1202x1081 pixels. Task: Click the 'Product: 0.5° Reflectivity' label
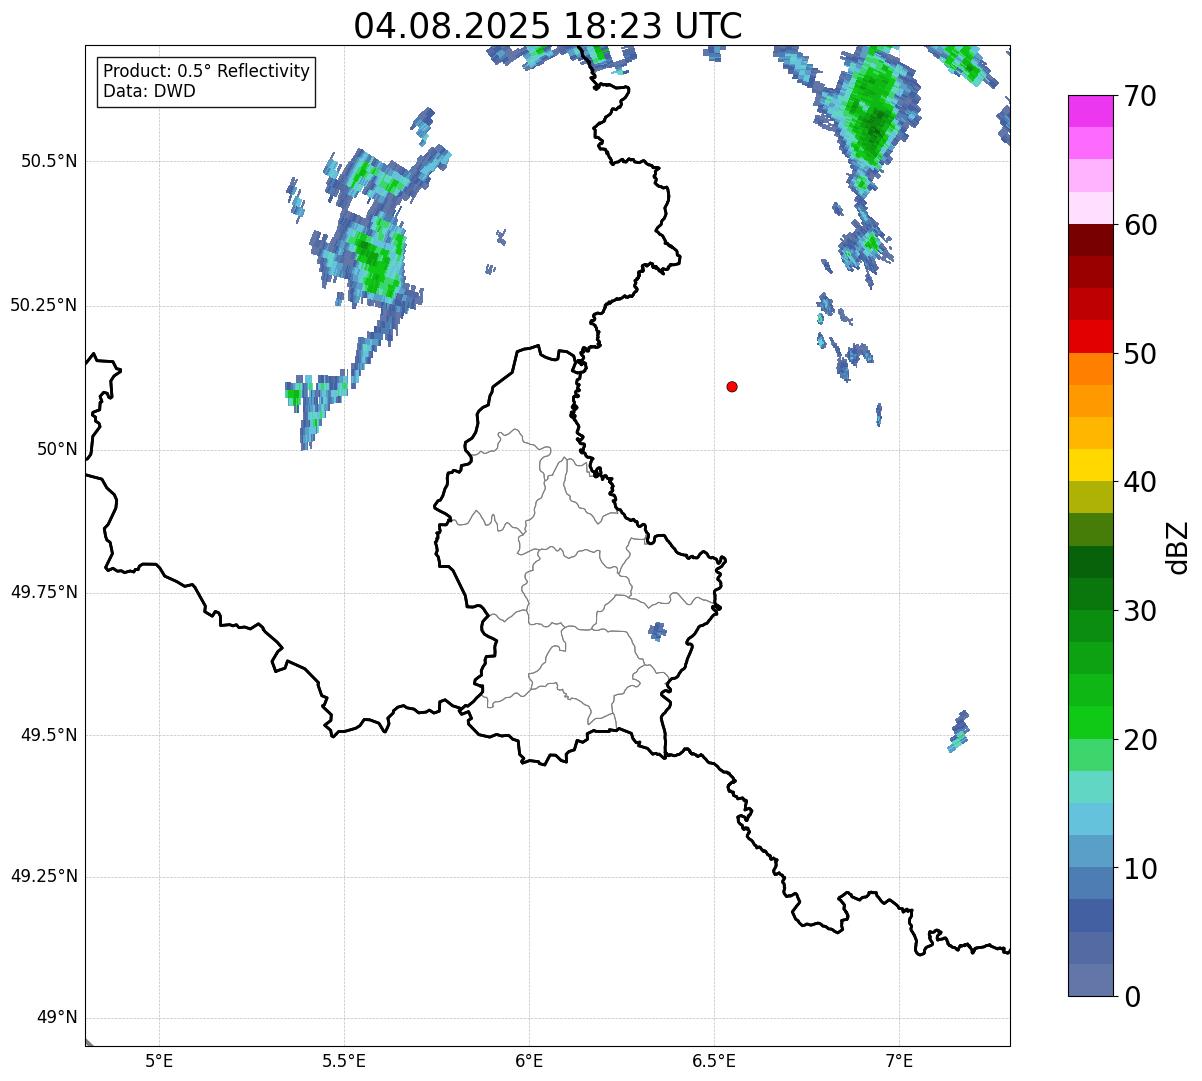206,71
